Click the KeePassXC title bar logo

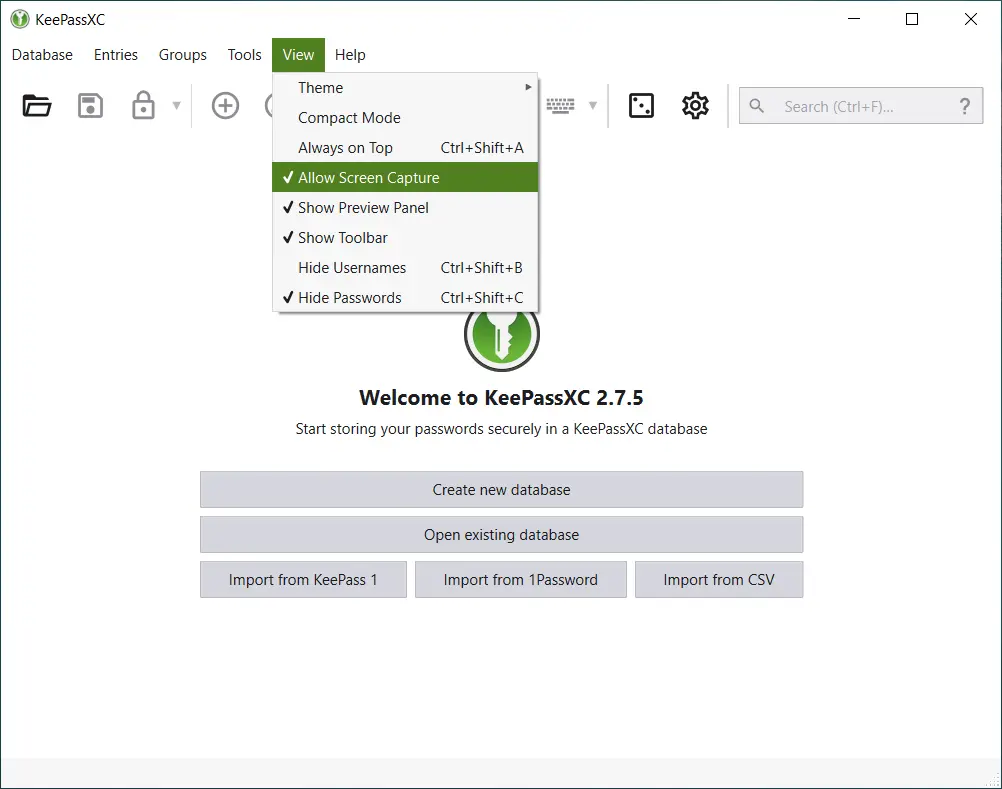pos(20,19)
